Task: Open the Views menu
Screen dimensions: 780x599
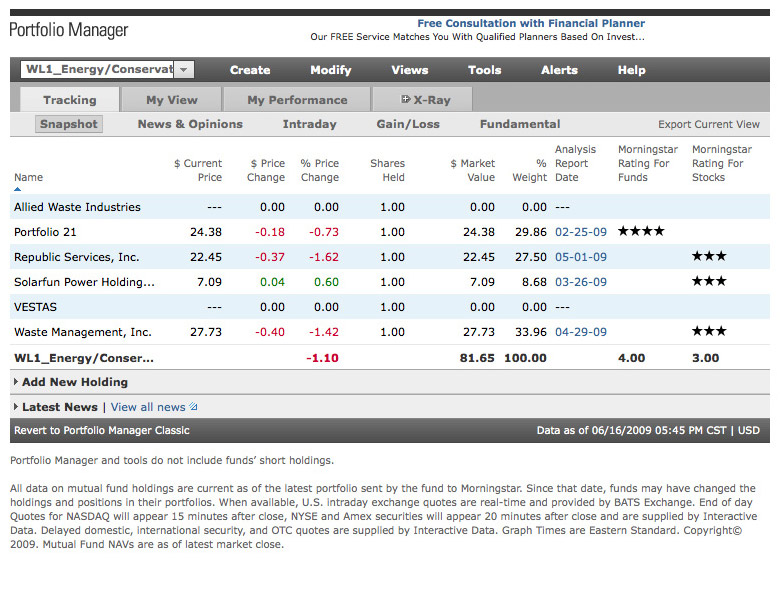Action: pos(409,70)
